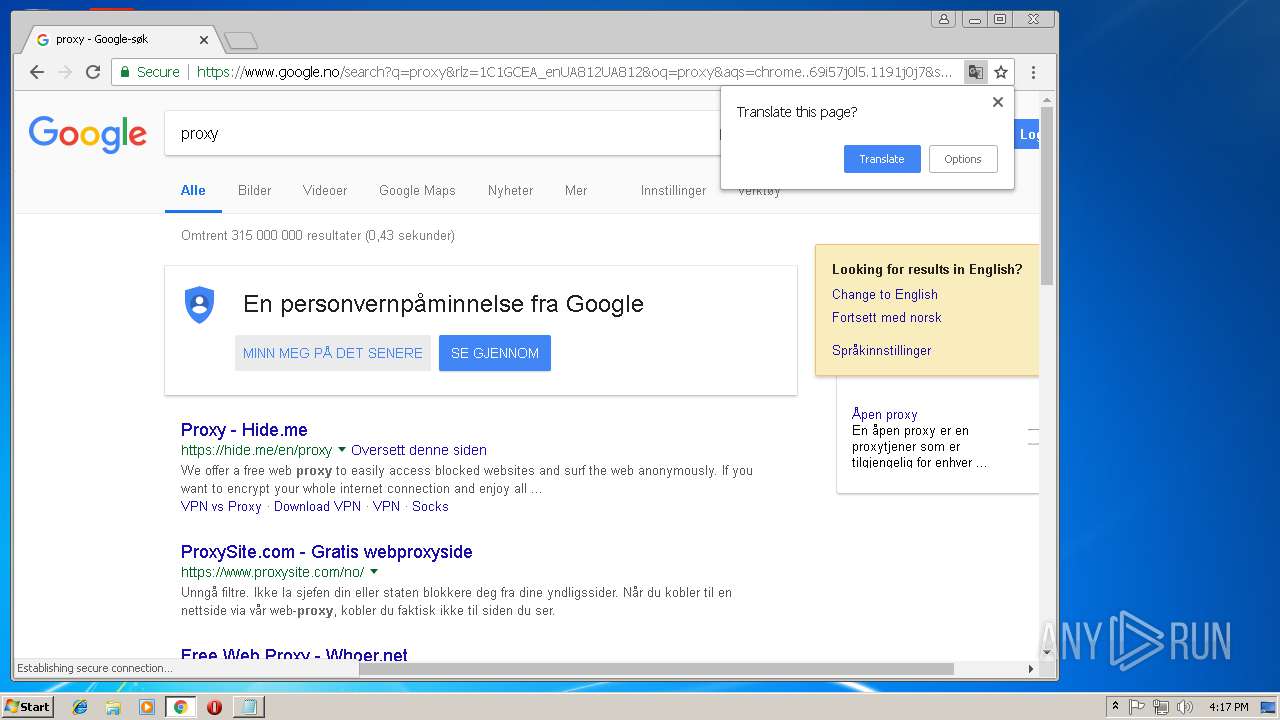Click the search box containing proxy

[x=440, y=133]
